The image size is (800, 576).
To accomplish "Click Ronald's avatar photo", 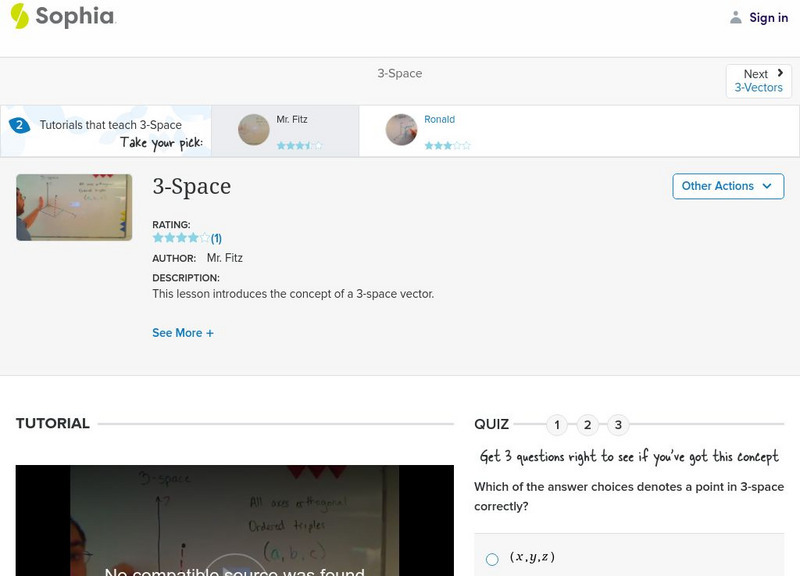I will pyautogui.click(x=401, y=130).
